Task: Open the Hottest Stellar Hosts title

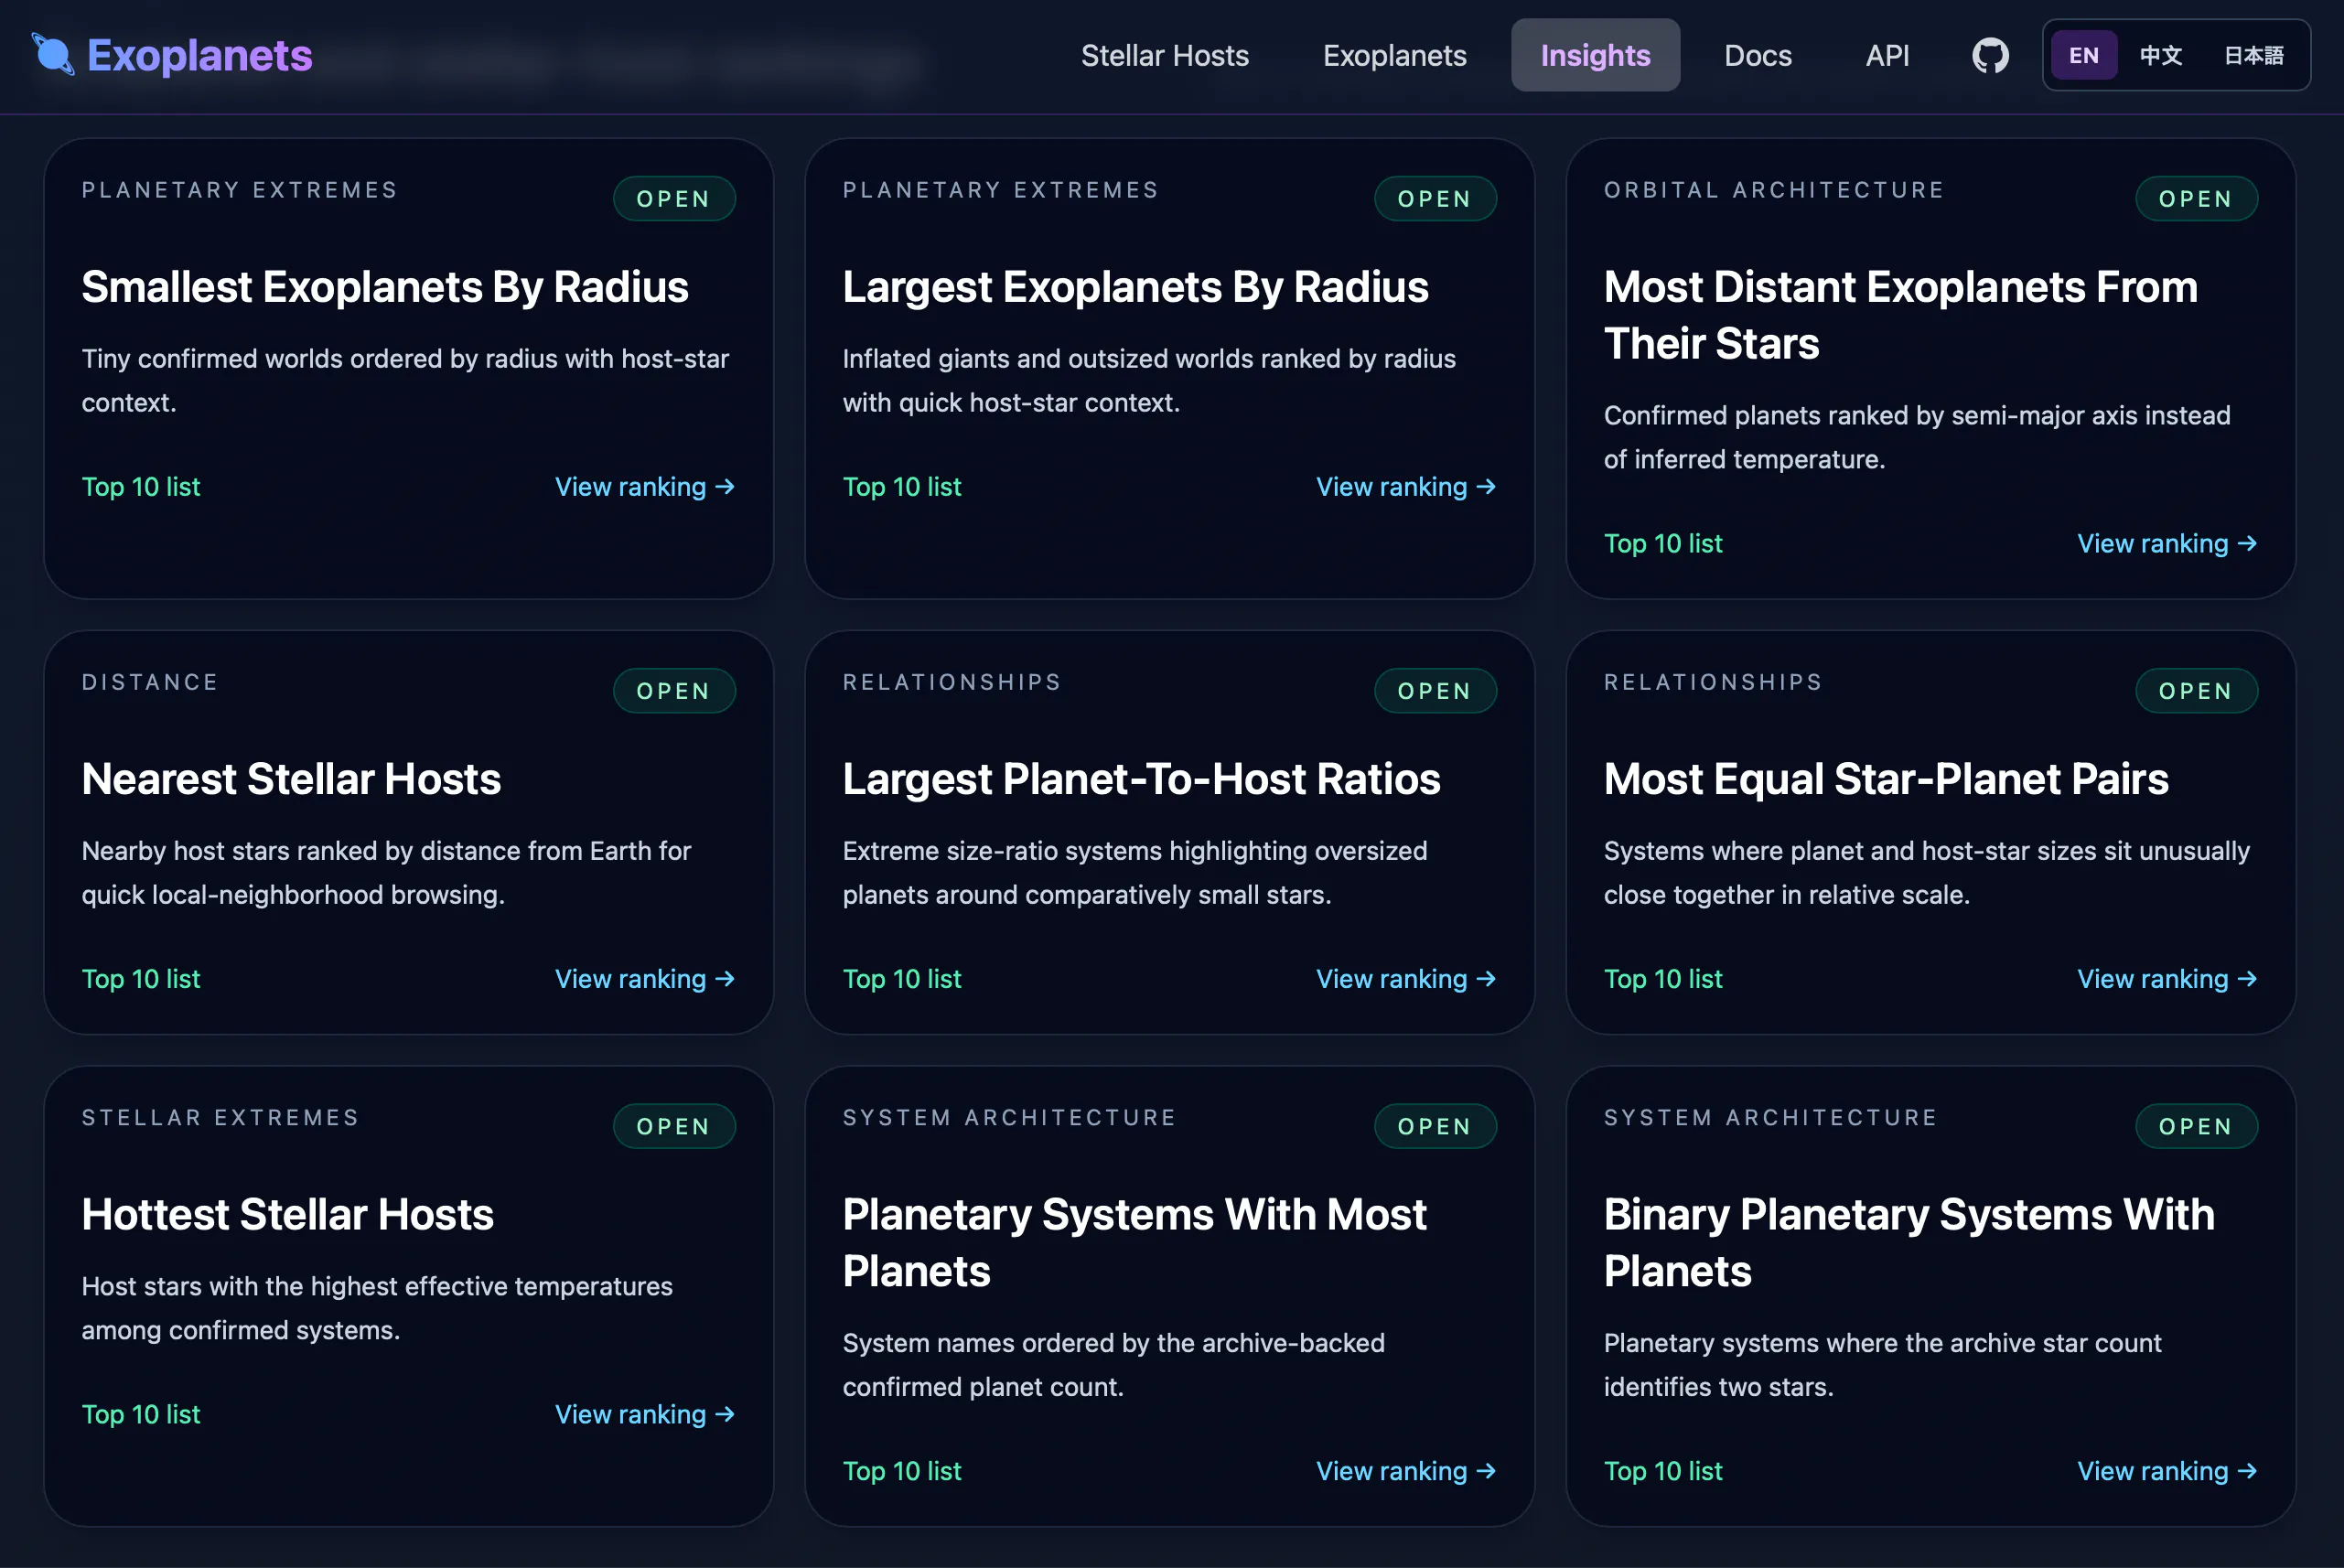Action: coord(287,1214)
